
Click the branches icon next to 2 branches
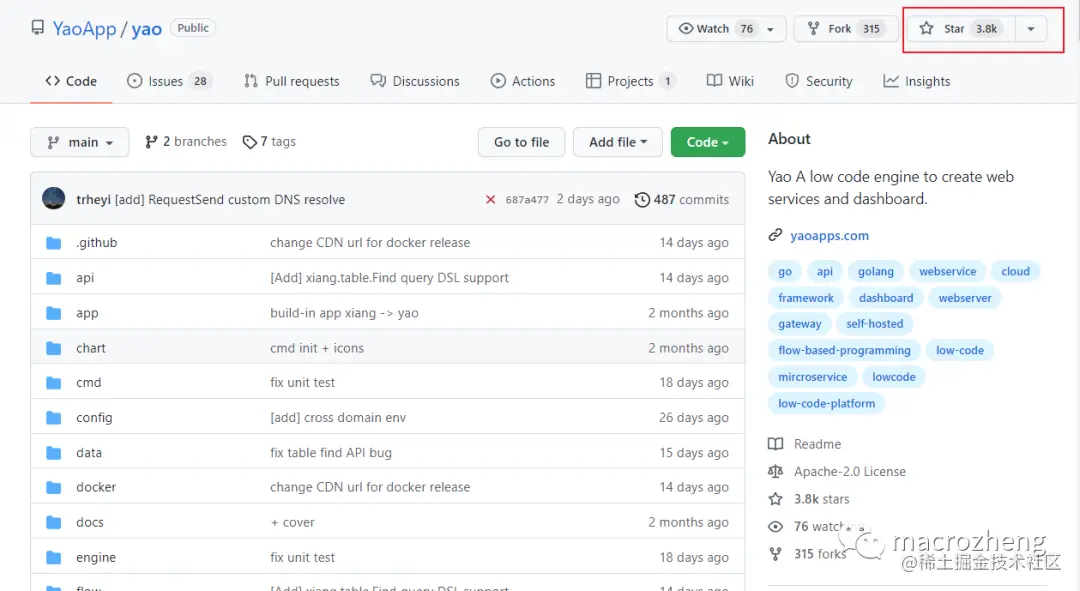coord(152,142)
